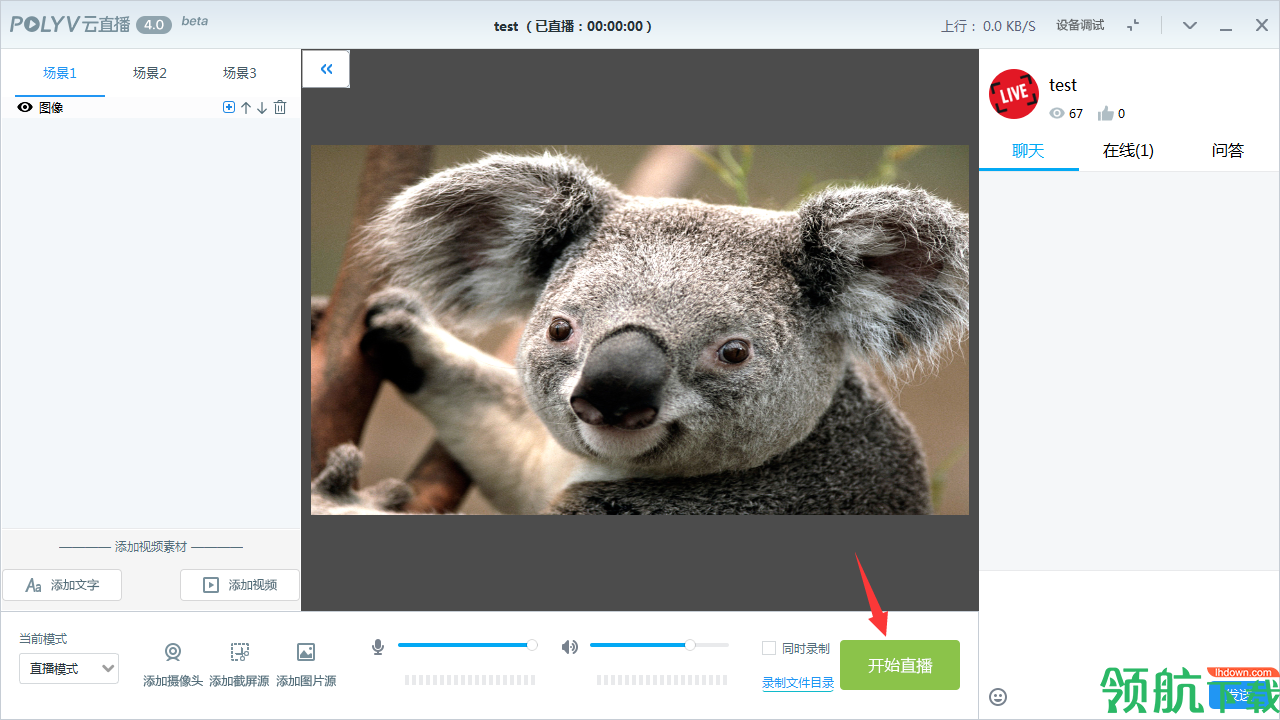Click the red LIVE channel avatar
Viewport: 1280px width, 720px height.
(1014, 94)
